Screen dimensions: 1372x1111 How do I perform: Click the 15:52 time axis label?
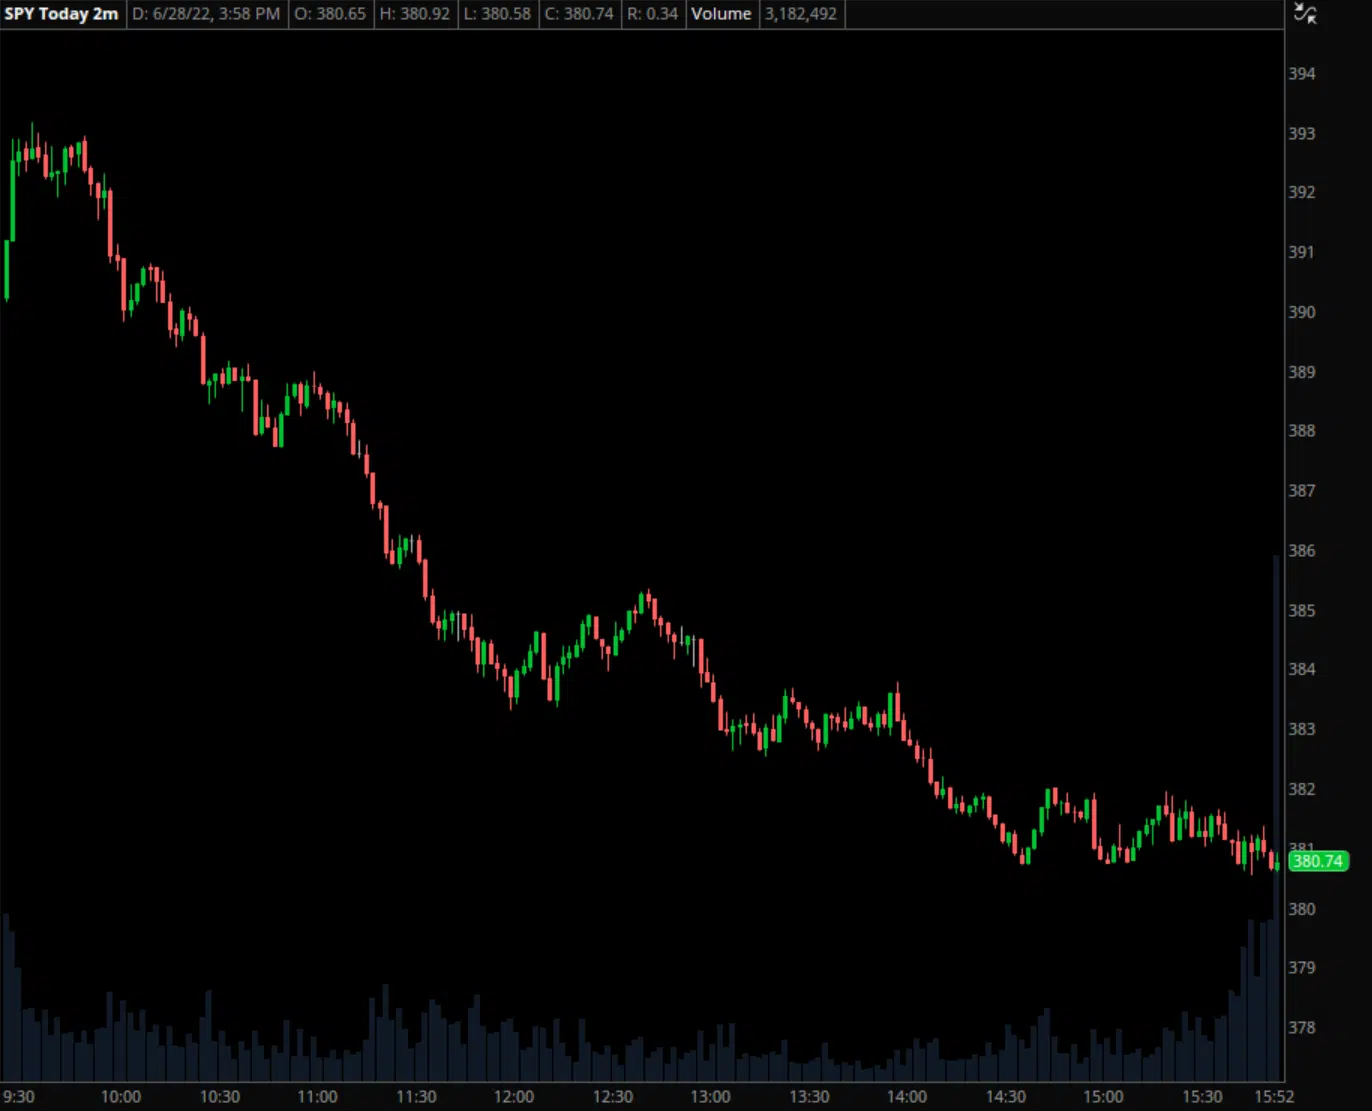1274,1097
